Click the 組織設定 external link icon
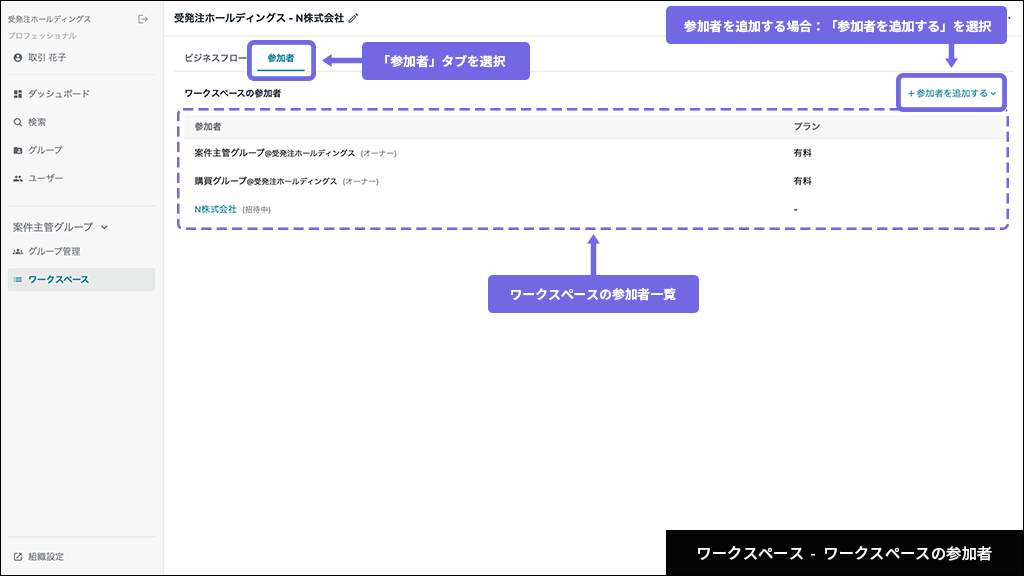Screen dimensions: 1024x576 pyautogui.click(x=18, y=557)
